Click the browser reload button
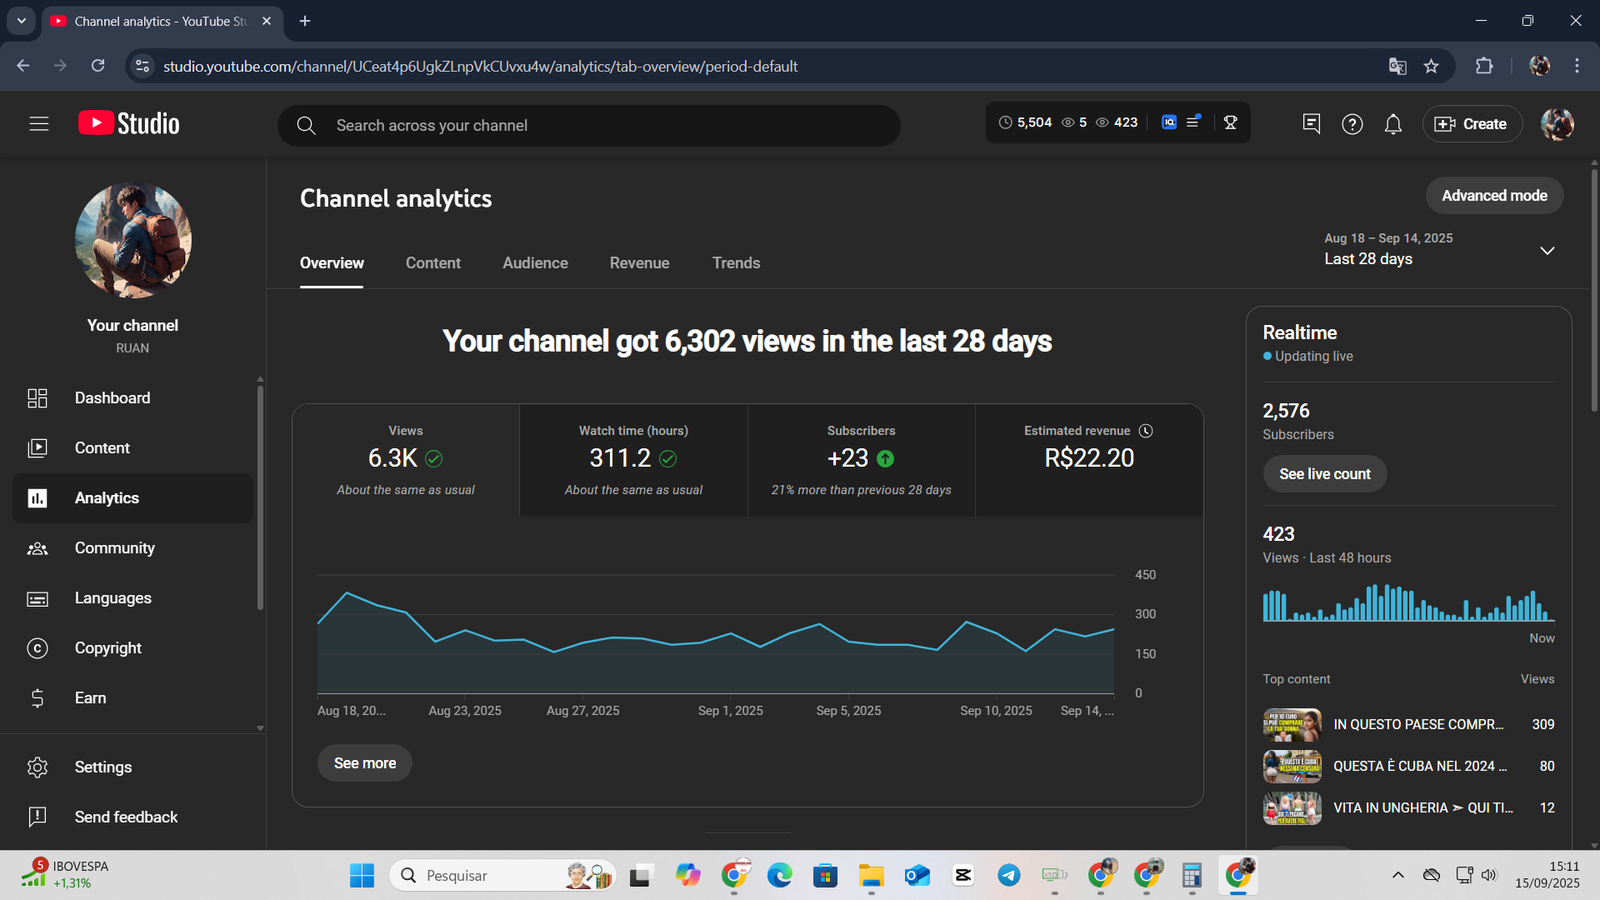The image size is (1600, 900). point(98,66)
